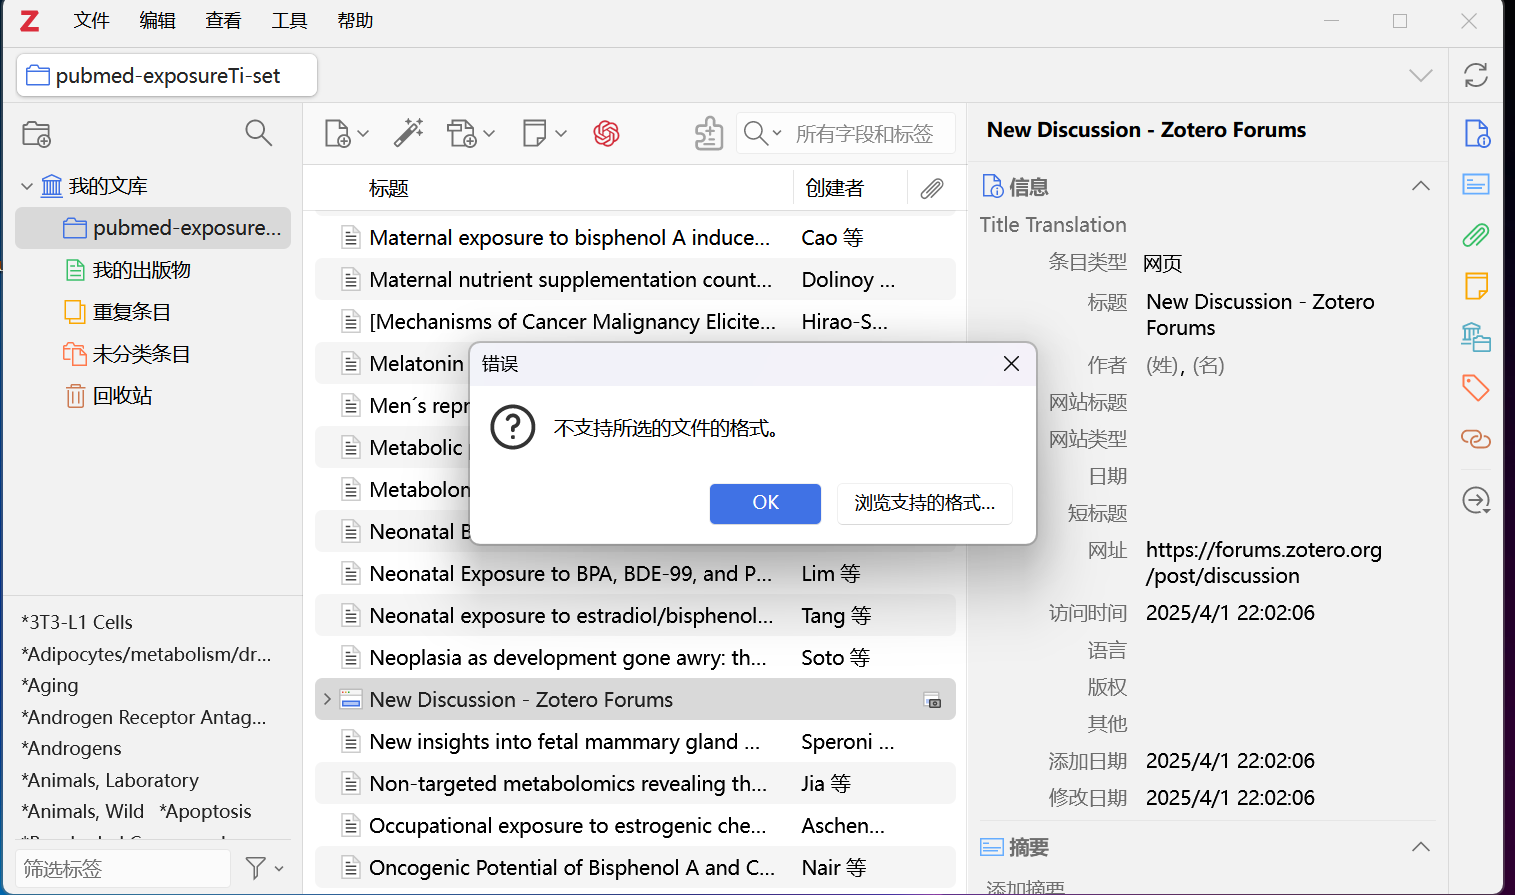Click the notes side navigation icon
Viewport: 1515px width, 895px height.
pyautogui.click(x=1476, y=286)
